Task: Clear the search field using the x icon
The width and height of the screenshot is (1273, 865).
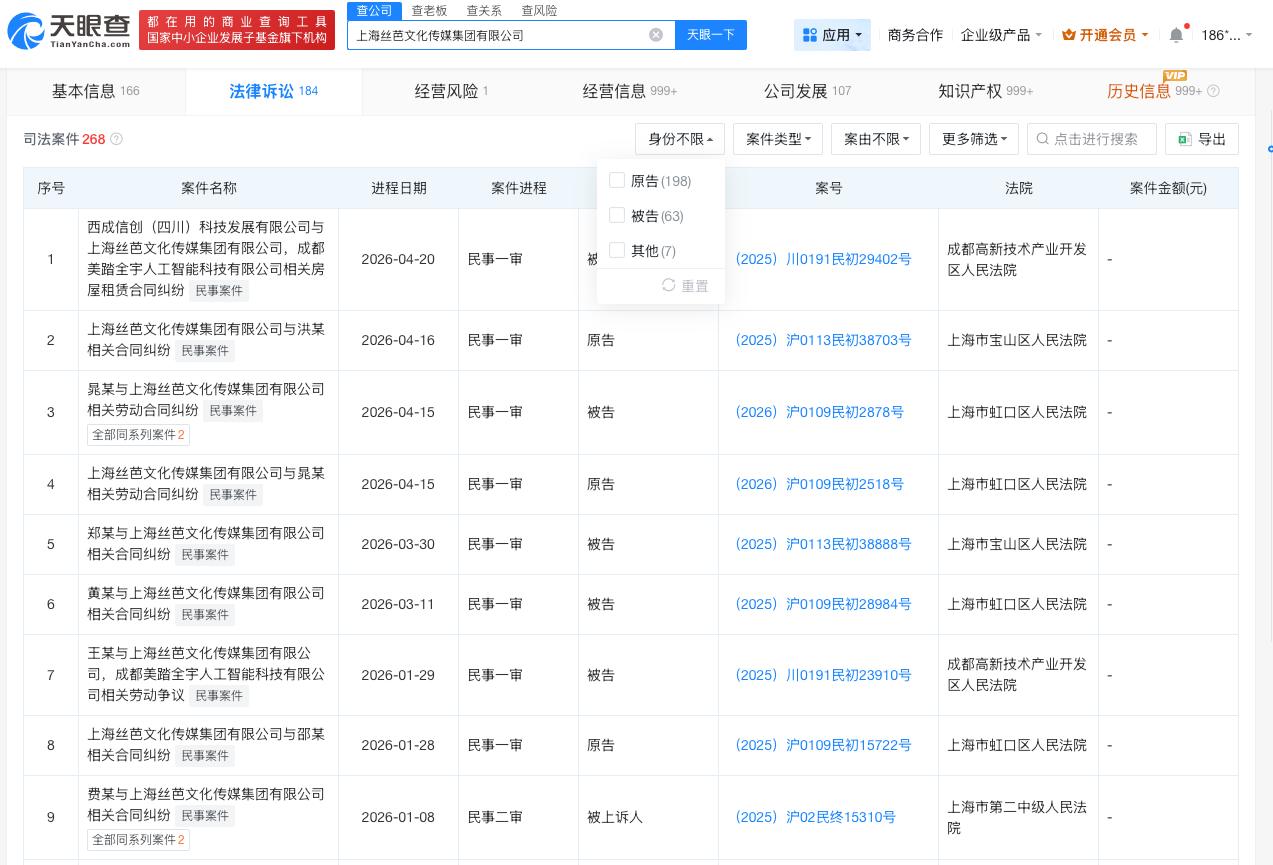Action: (656, 34)
